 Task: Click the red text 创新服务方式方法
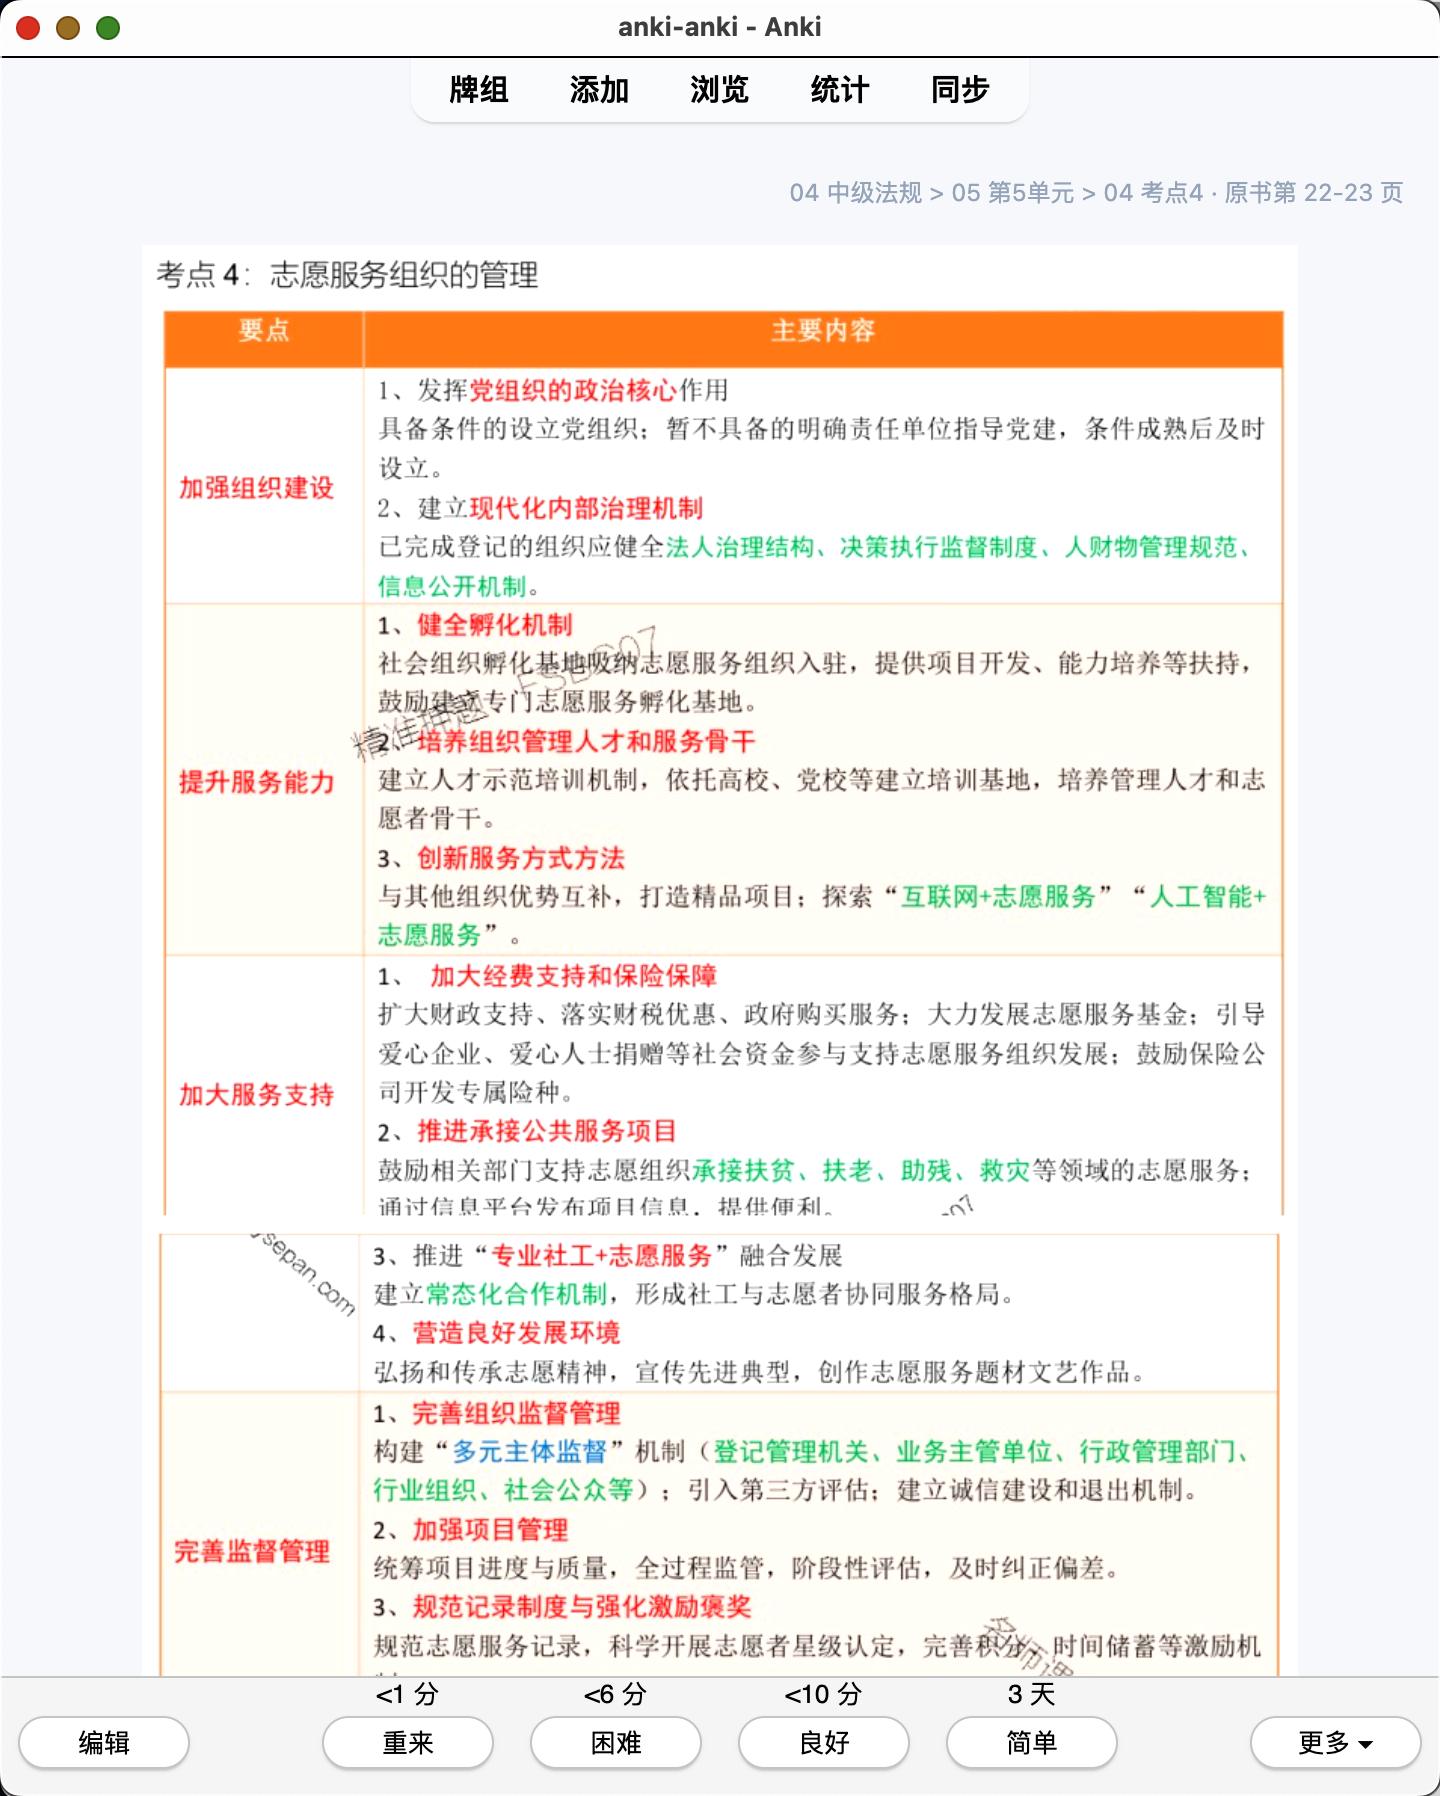[x=521, y=858]
